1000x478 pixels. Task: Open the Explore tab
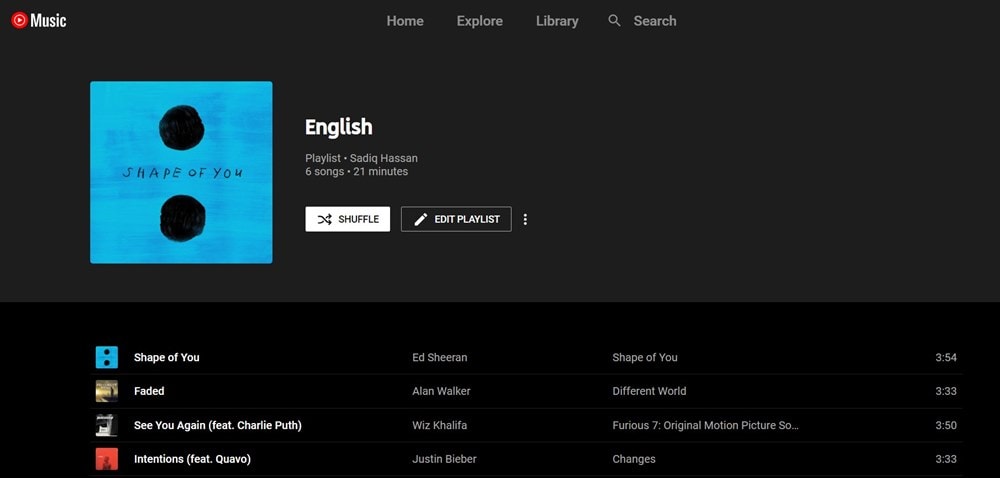click(x=480, y=21)
